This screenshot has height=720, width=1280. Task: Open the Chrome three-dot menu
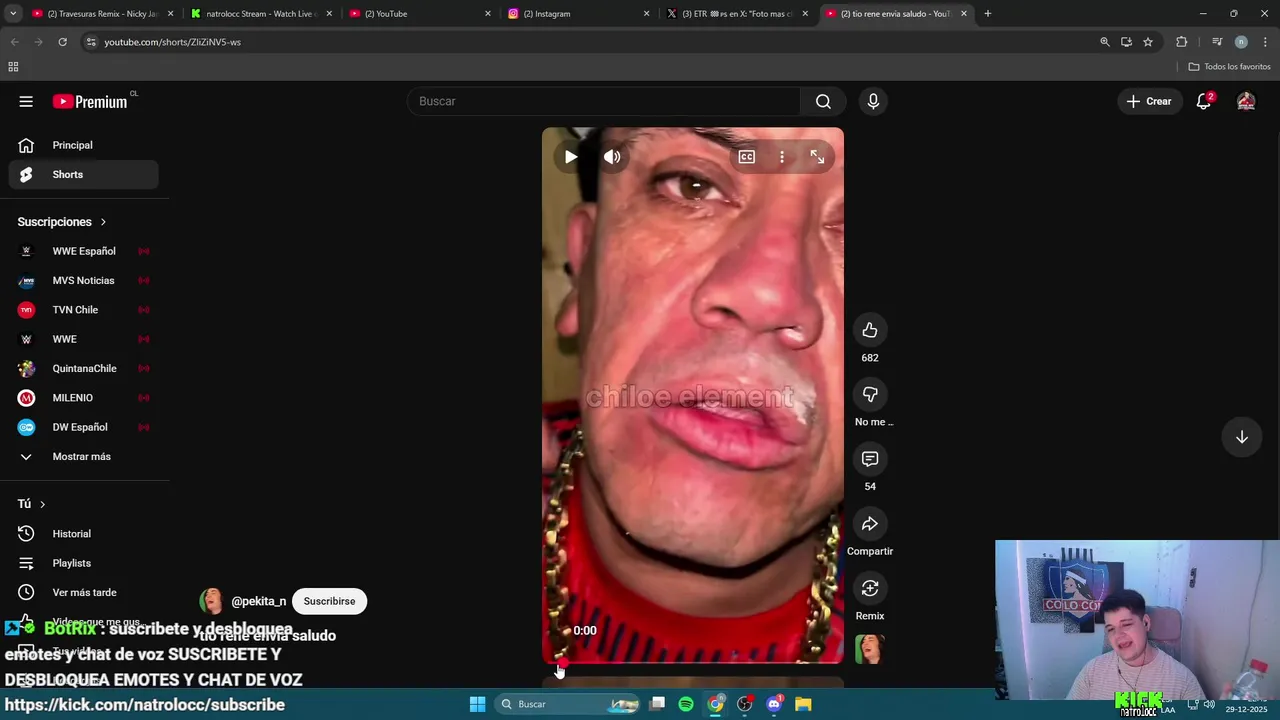click(1265, 42)
